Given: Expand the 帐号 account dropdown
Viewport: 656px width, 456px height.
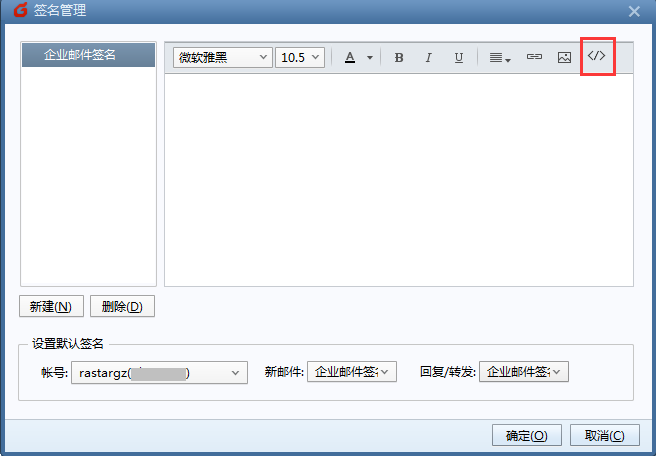Looking at the screenshot, I should 159,372.
